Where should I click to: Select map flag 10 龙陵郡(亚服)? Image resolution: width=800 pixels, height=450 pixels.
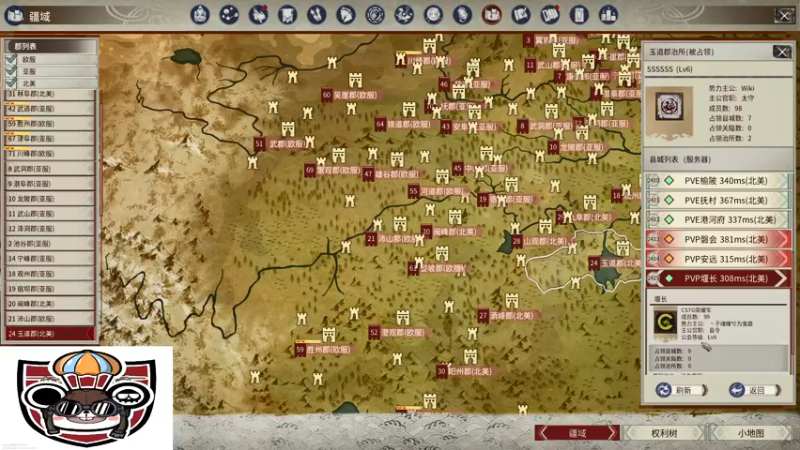pyautogui.click(x=578, y=147)
